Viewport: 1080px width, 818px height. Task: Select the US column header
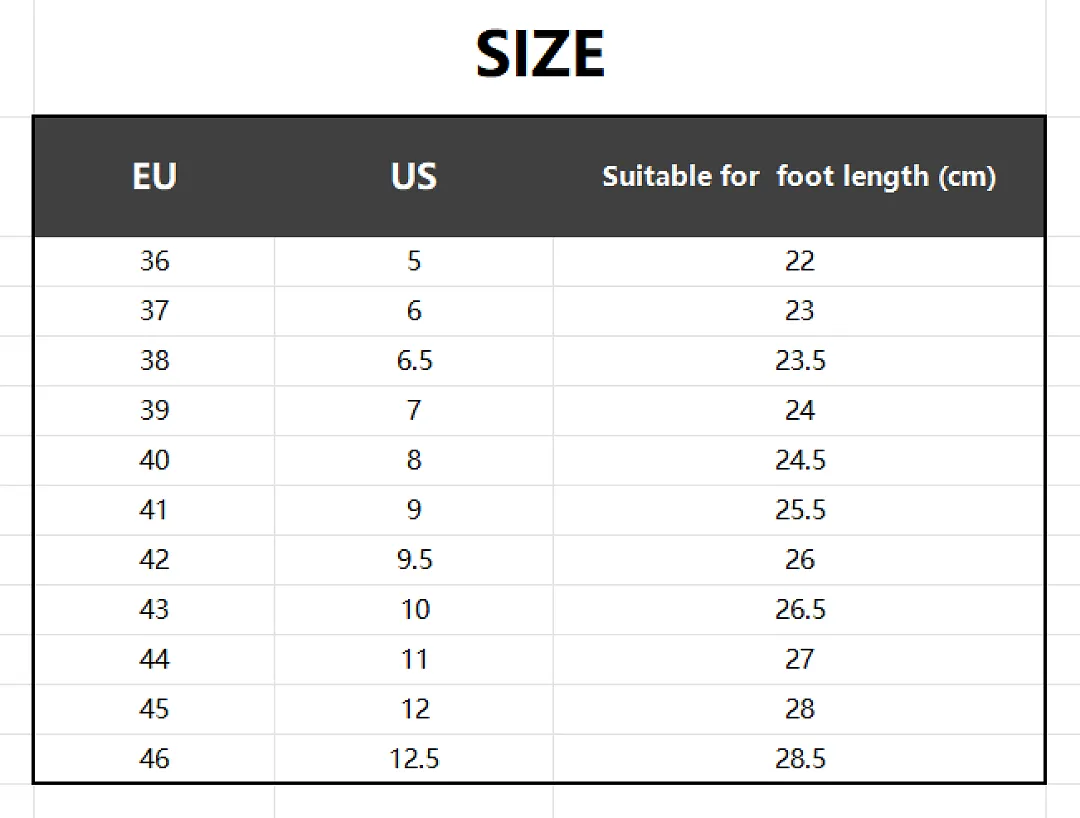[x=413, y=176]
